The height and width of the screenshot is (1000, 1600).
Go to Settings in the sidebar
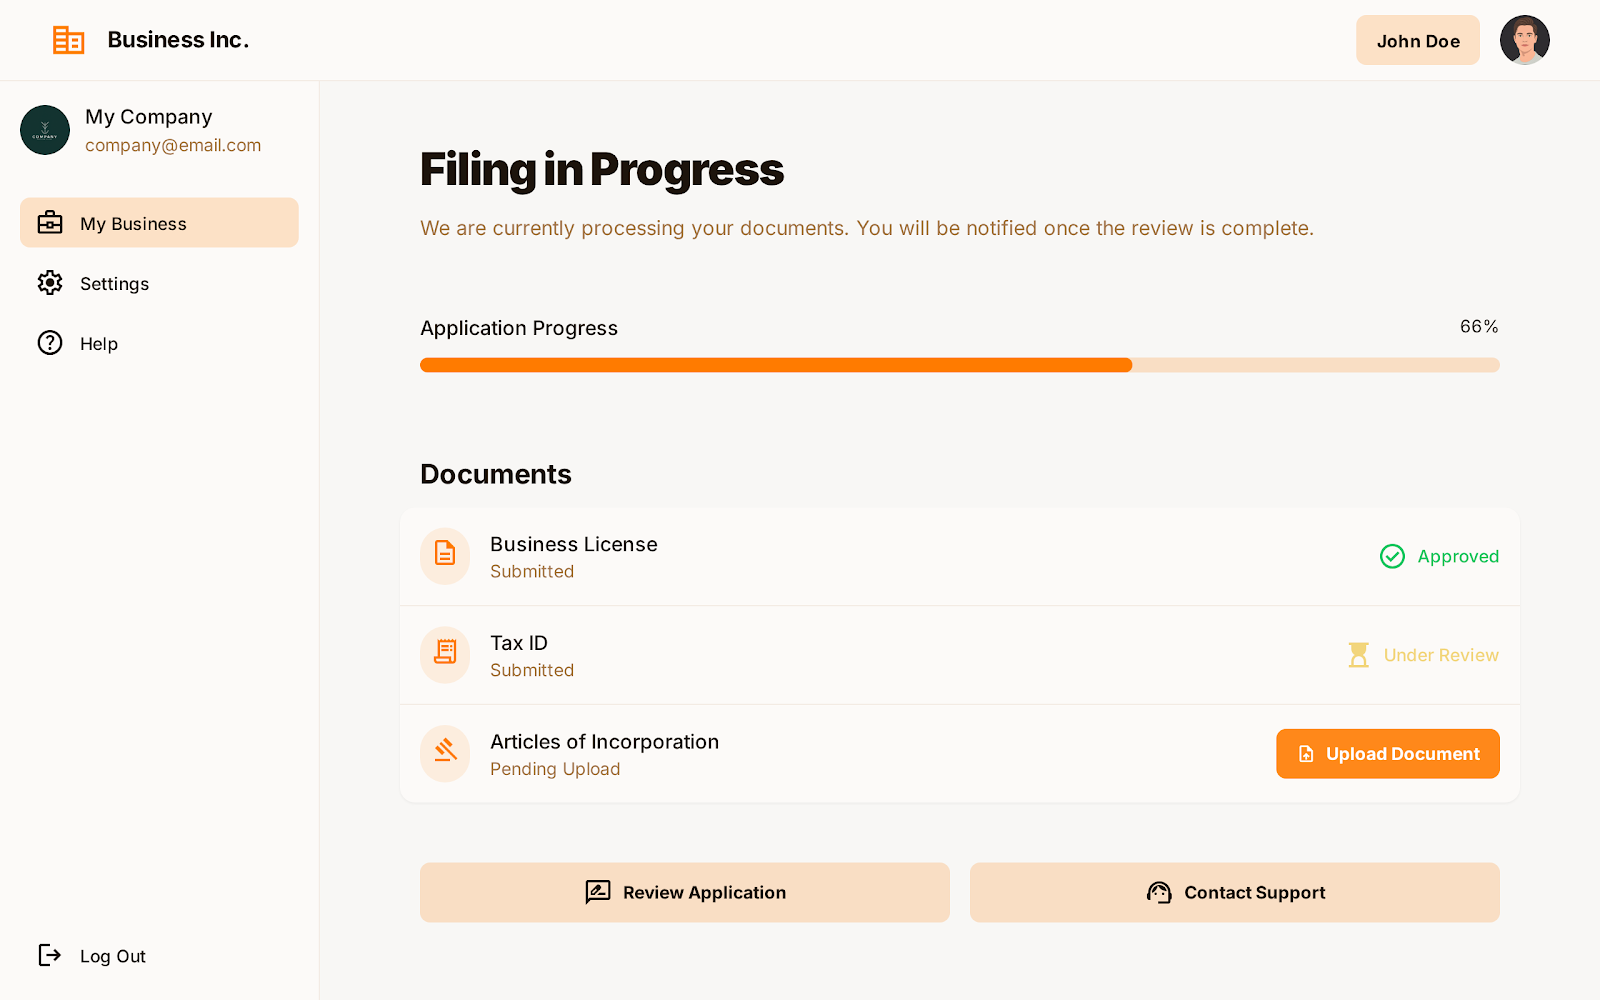click(114, 284)
